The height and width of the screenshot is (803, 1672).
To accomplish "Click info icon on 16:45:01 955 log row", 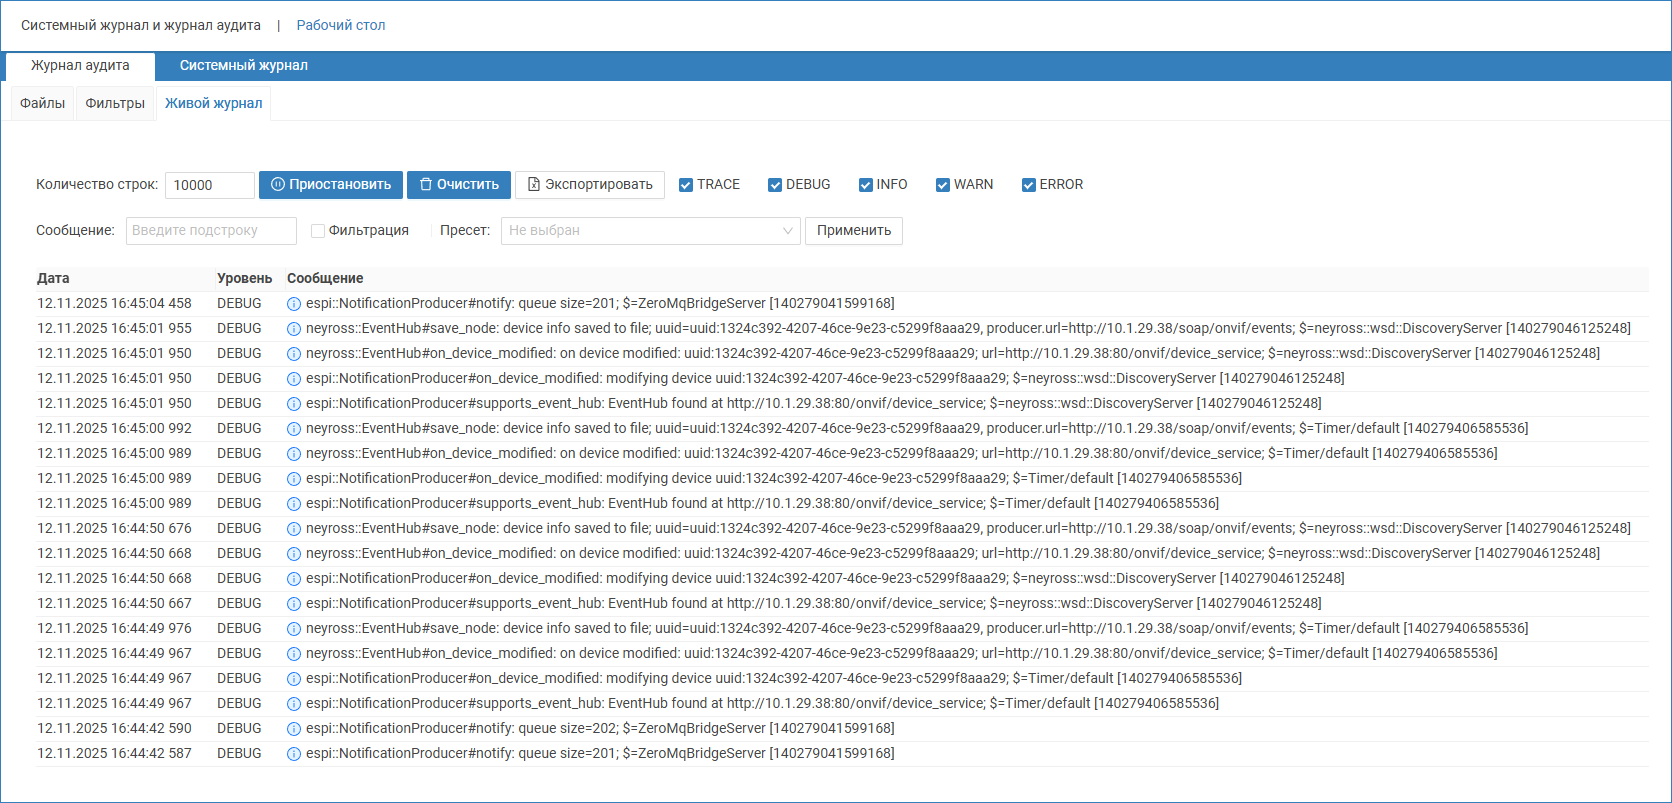I will pos(294,329).
